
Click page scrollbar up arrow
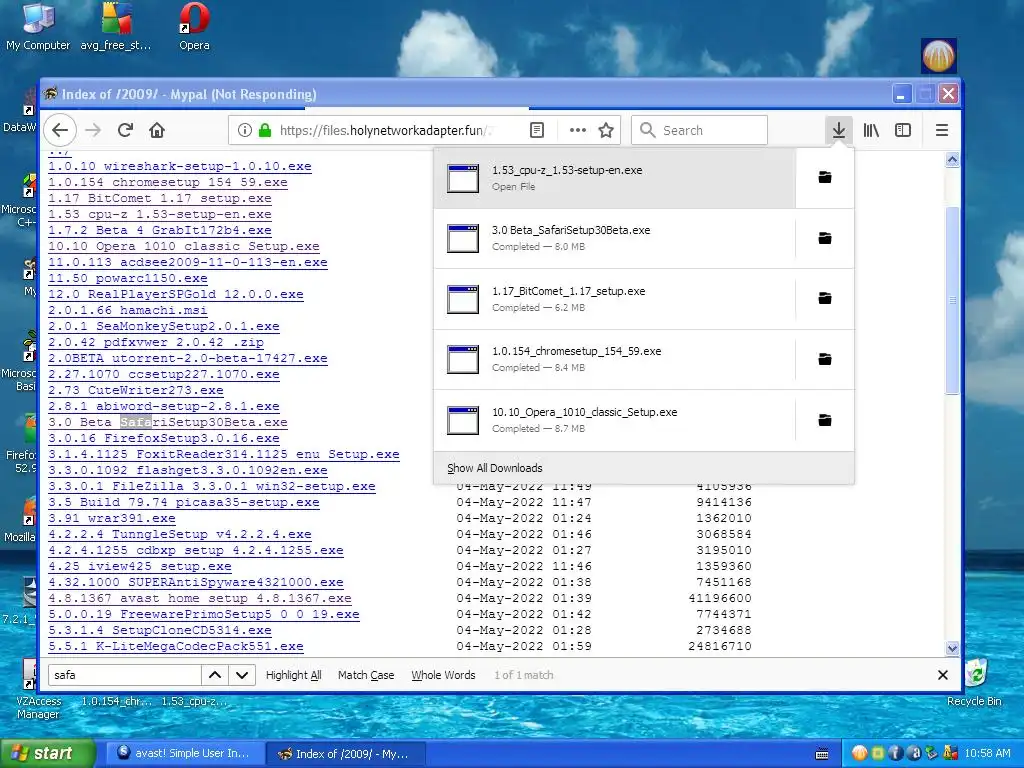[x=952, y=159]
